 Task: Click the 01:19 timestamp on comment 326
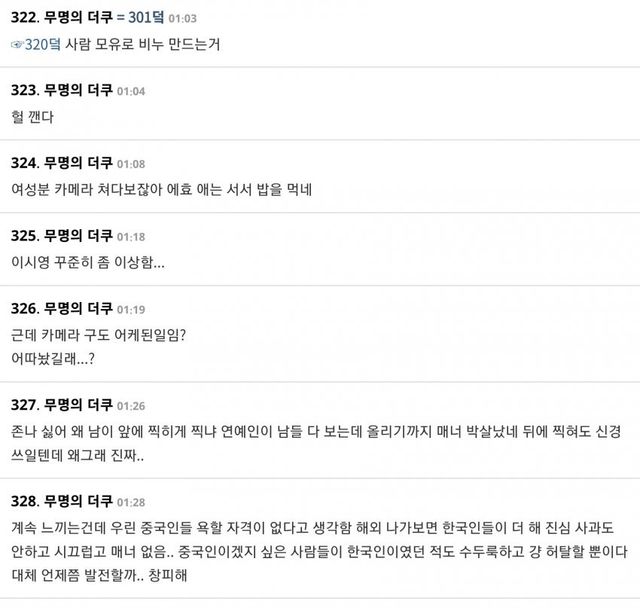(x=131, y=310)
